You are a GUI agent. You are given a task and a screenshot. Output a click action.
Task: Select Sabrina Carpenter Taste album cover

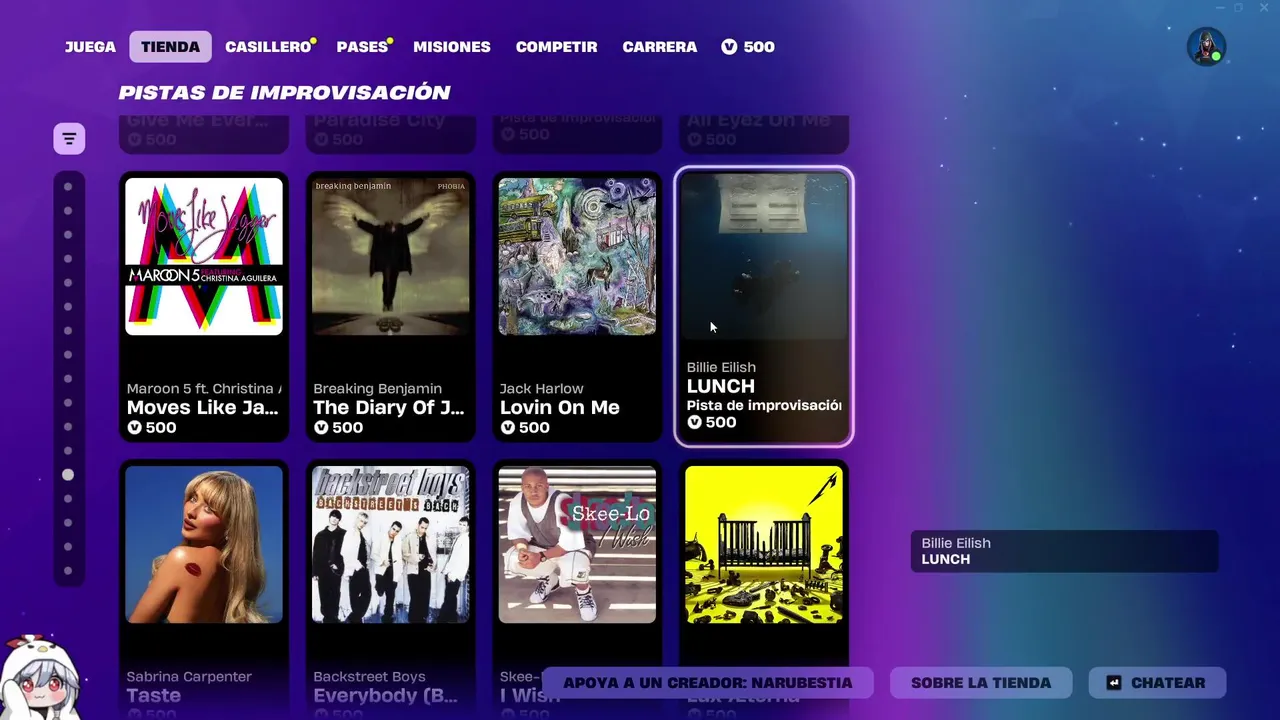204,545
